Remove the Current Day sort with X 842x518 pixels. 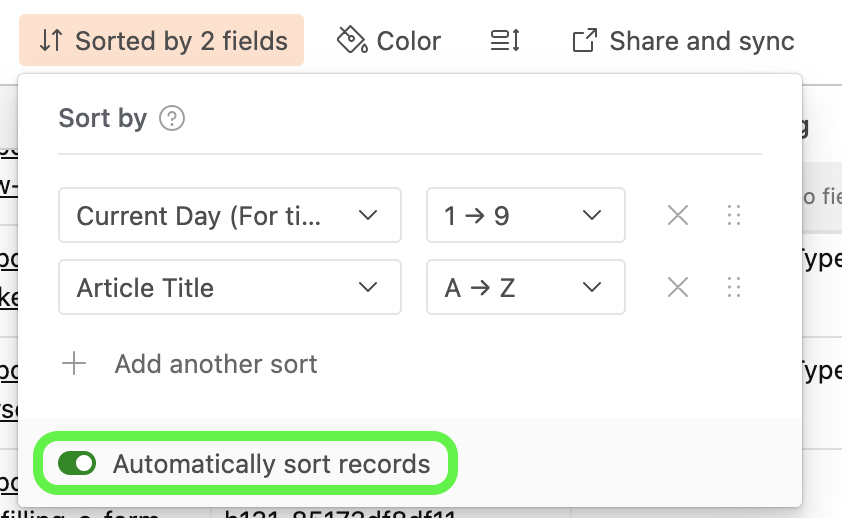(678, 215)
